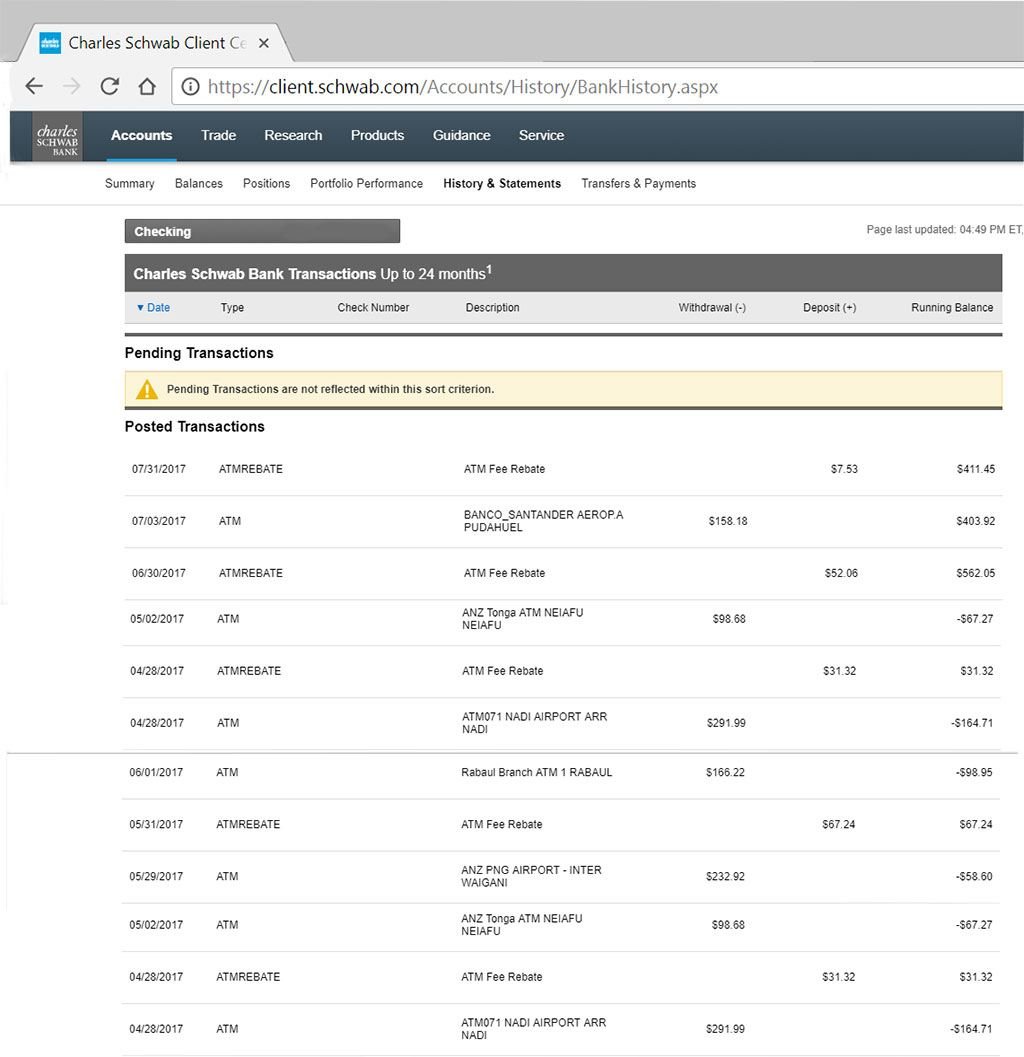Screen dimensions: 1024x1057
Task: Open the Guidance menu
Action: (462, 135)
